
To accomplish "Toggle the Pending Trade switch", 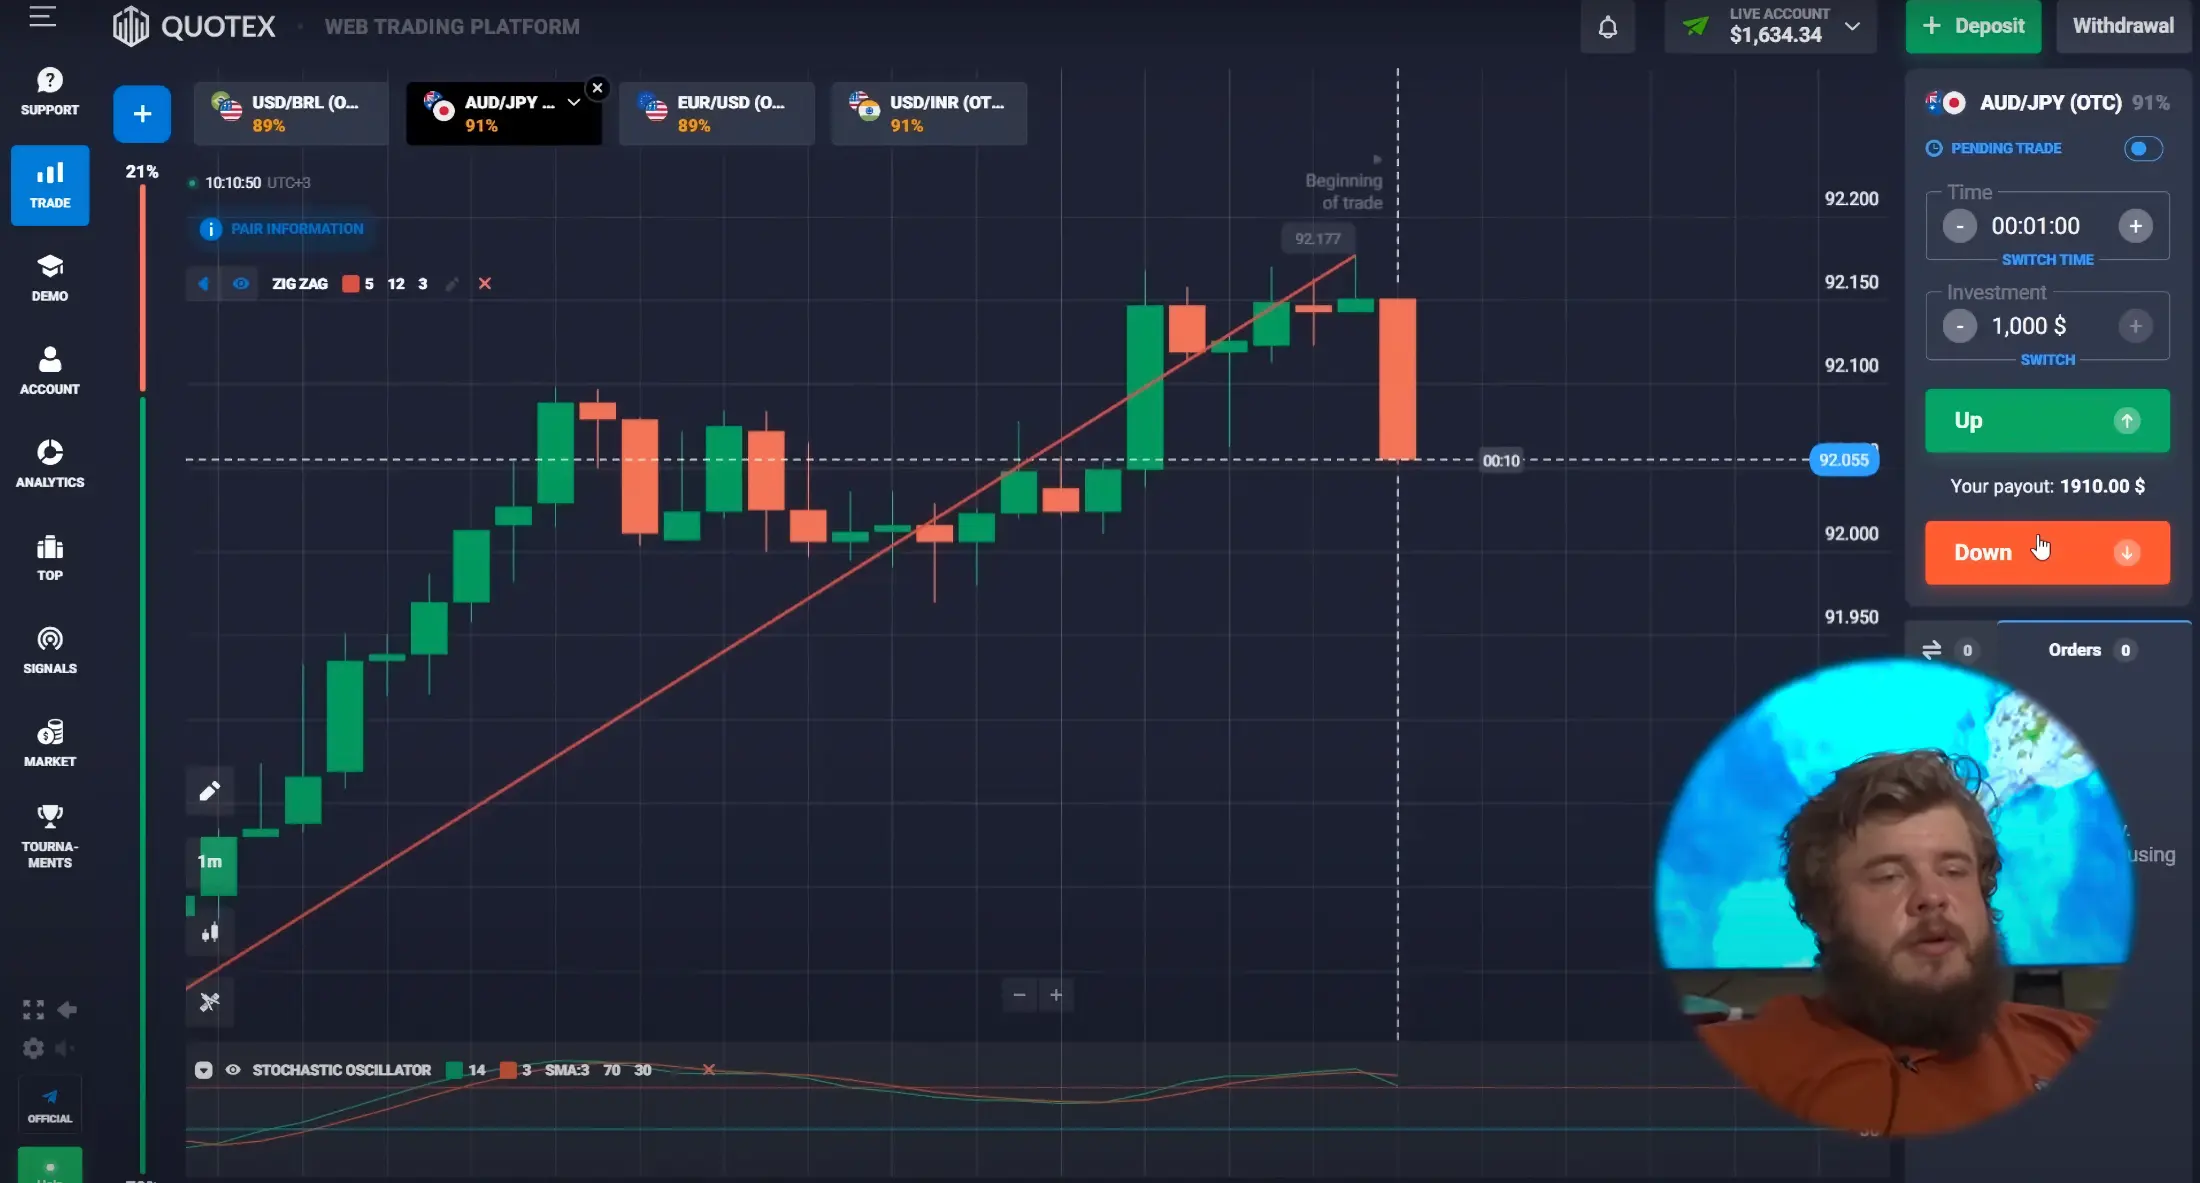I will coord(2143,149).
